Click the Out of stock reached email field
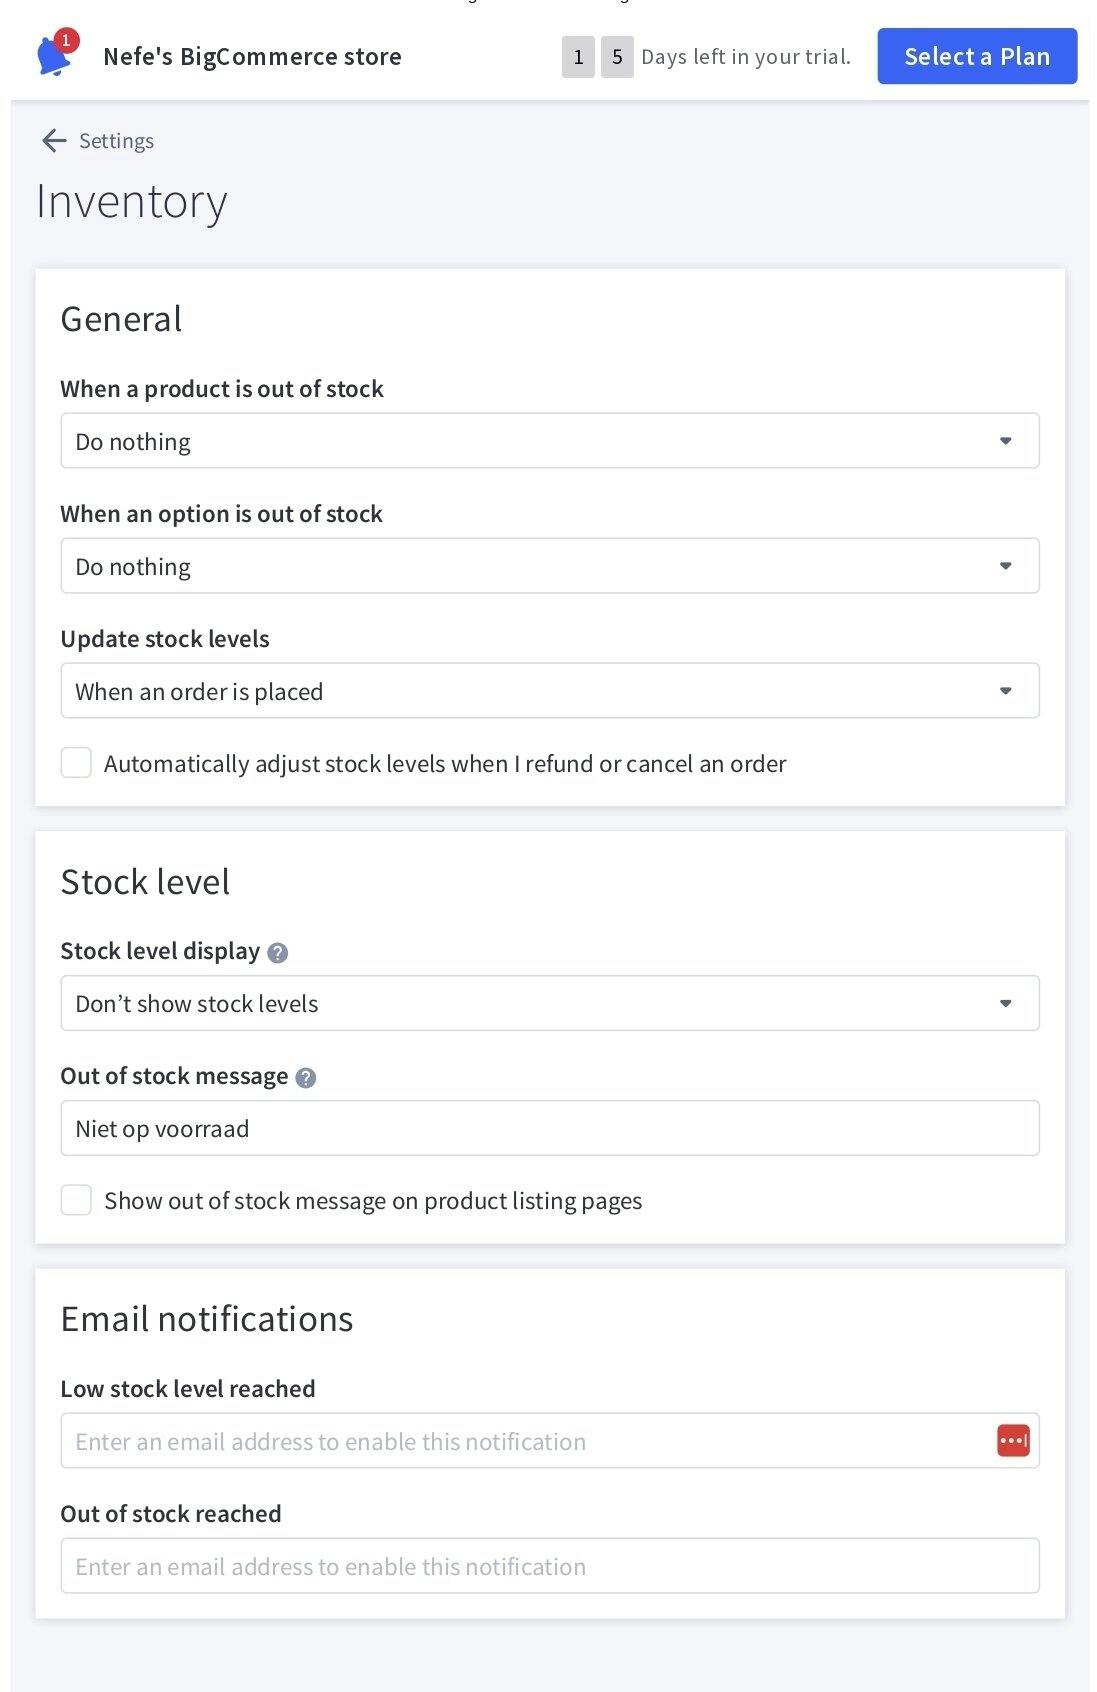This screenshot has width=1097, height=1692. (550, 1566)
